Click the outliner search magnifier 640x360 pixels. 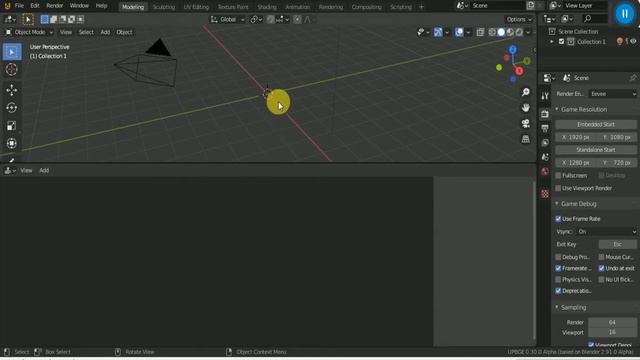click(x=588, y=19)
